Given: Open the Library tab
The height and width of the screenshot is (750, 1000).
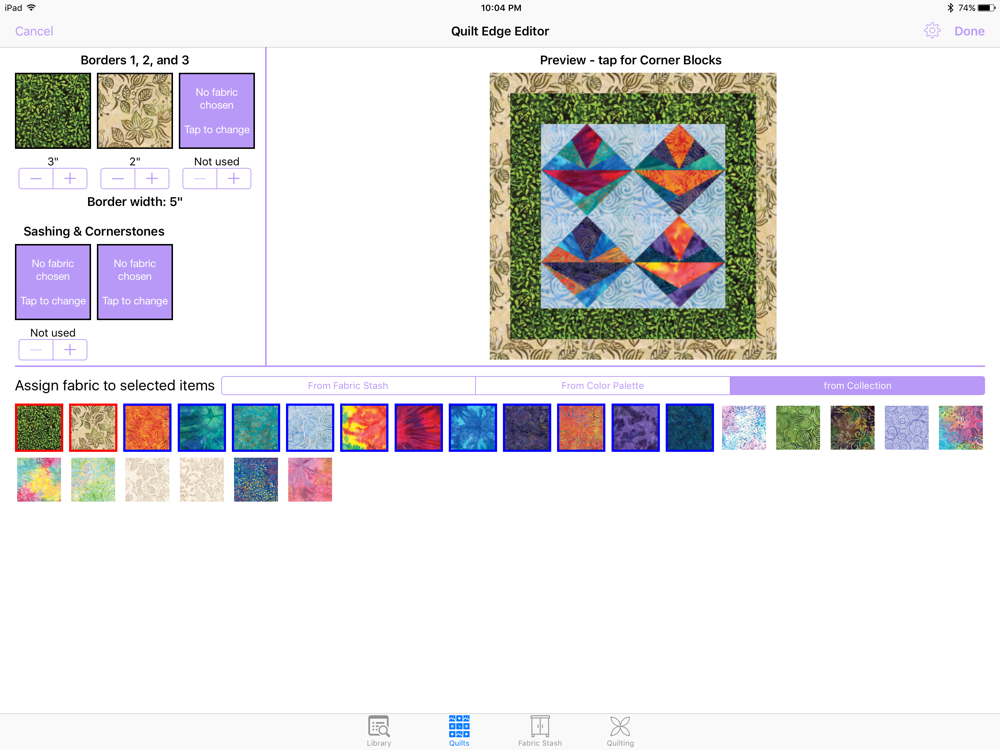Looking at the screenshot, I should [379, 731].
